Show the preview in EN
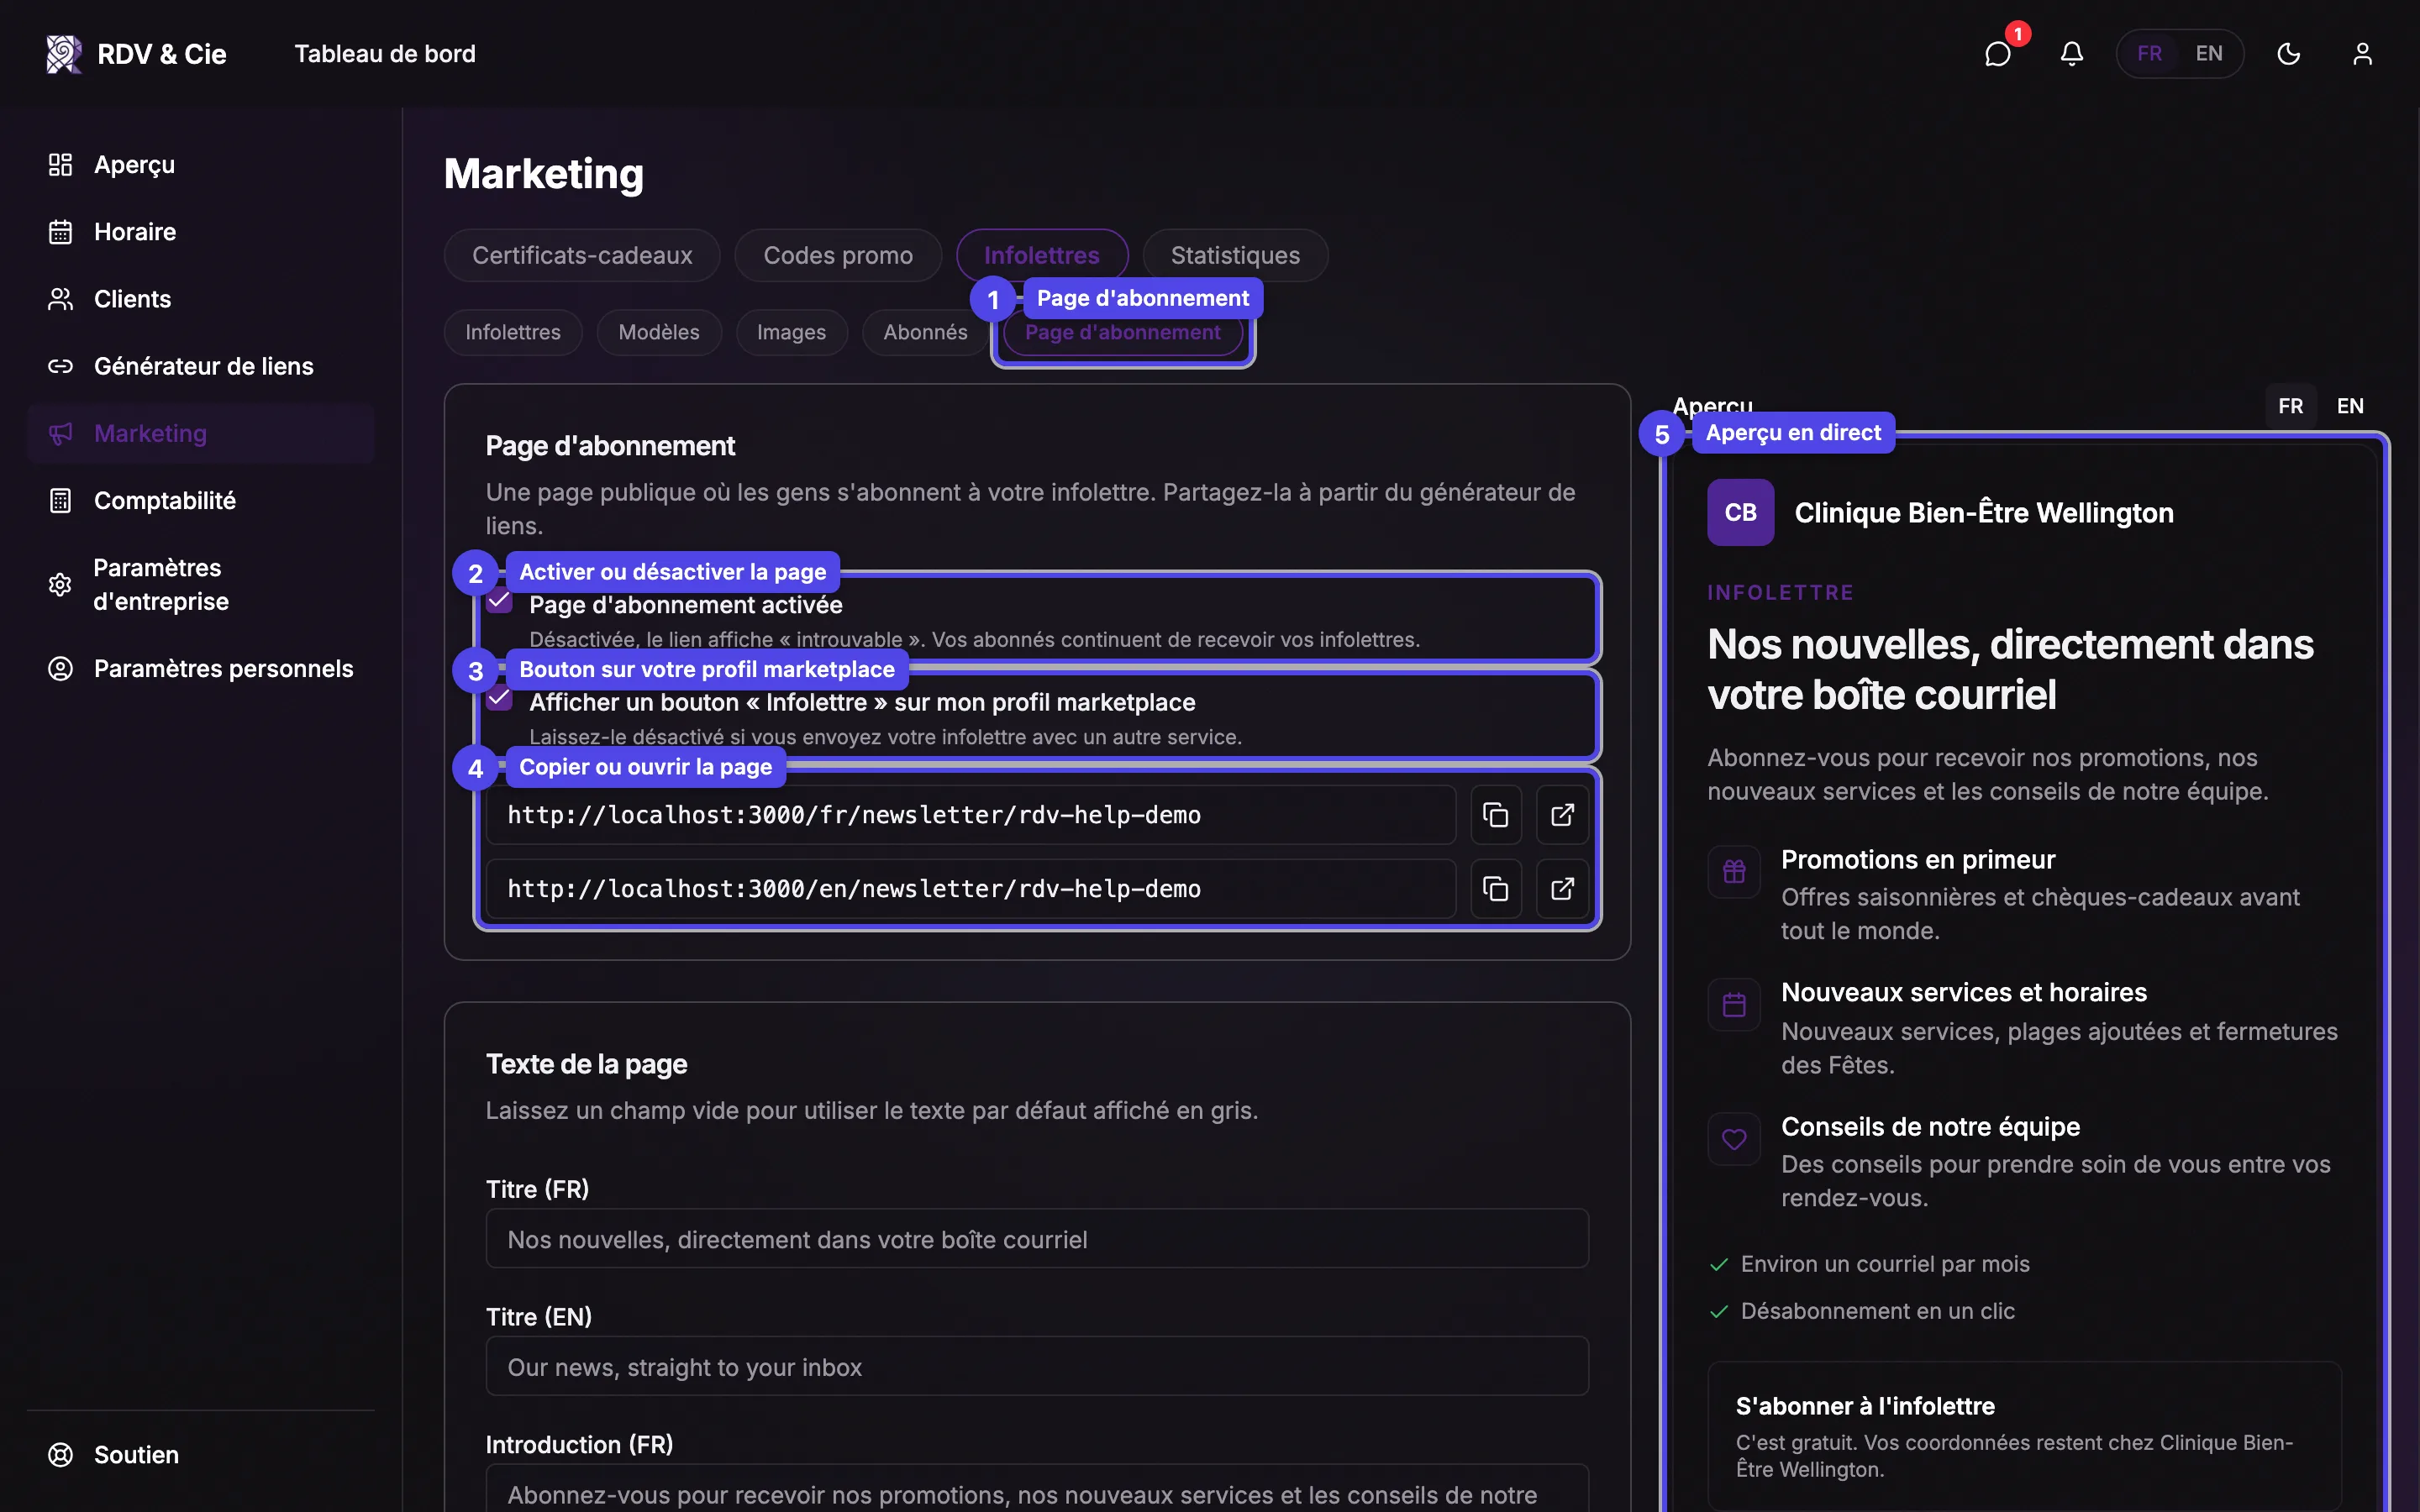 tap(2349, 406)
